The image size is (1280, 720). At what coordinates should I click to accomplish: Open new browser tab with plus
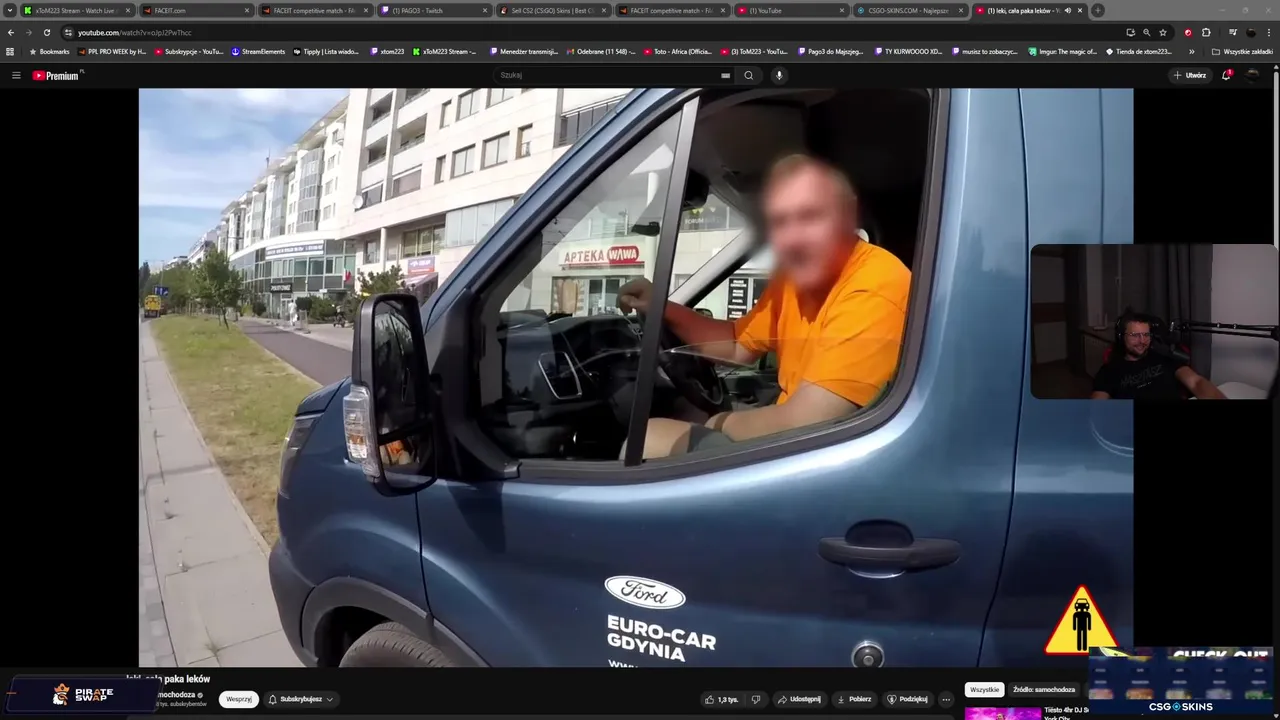1097,10
